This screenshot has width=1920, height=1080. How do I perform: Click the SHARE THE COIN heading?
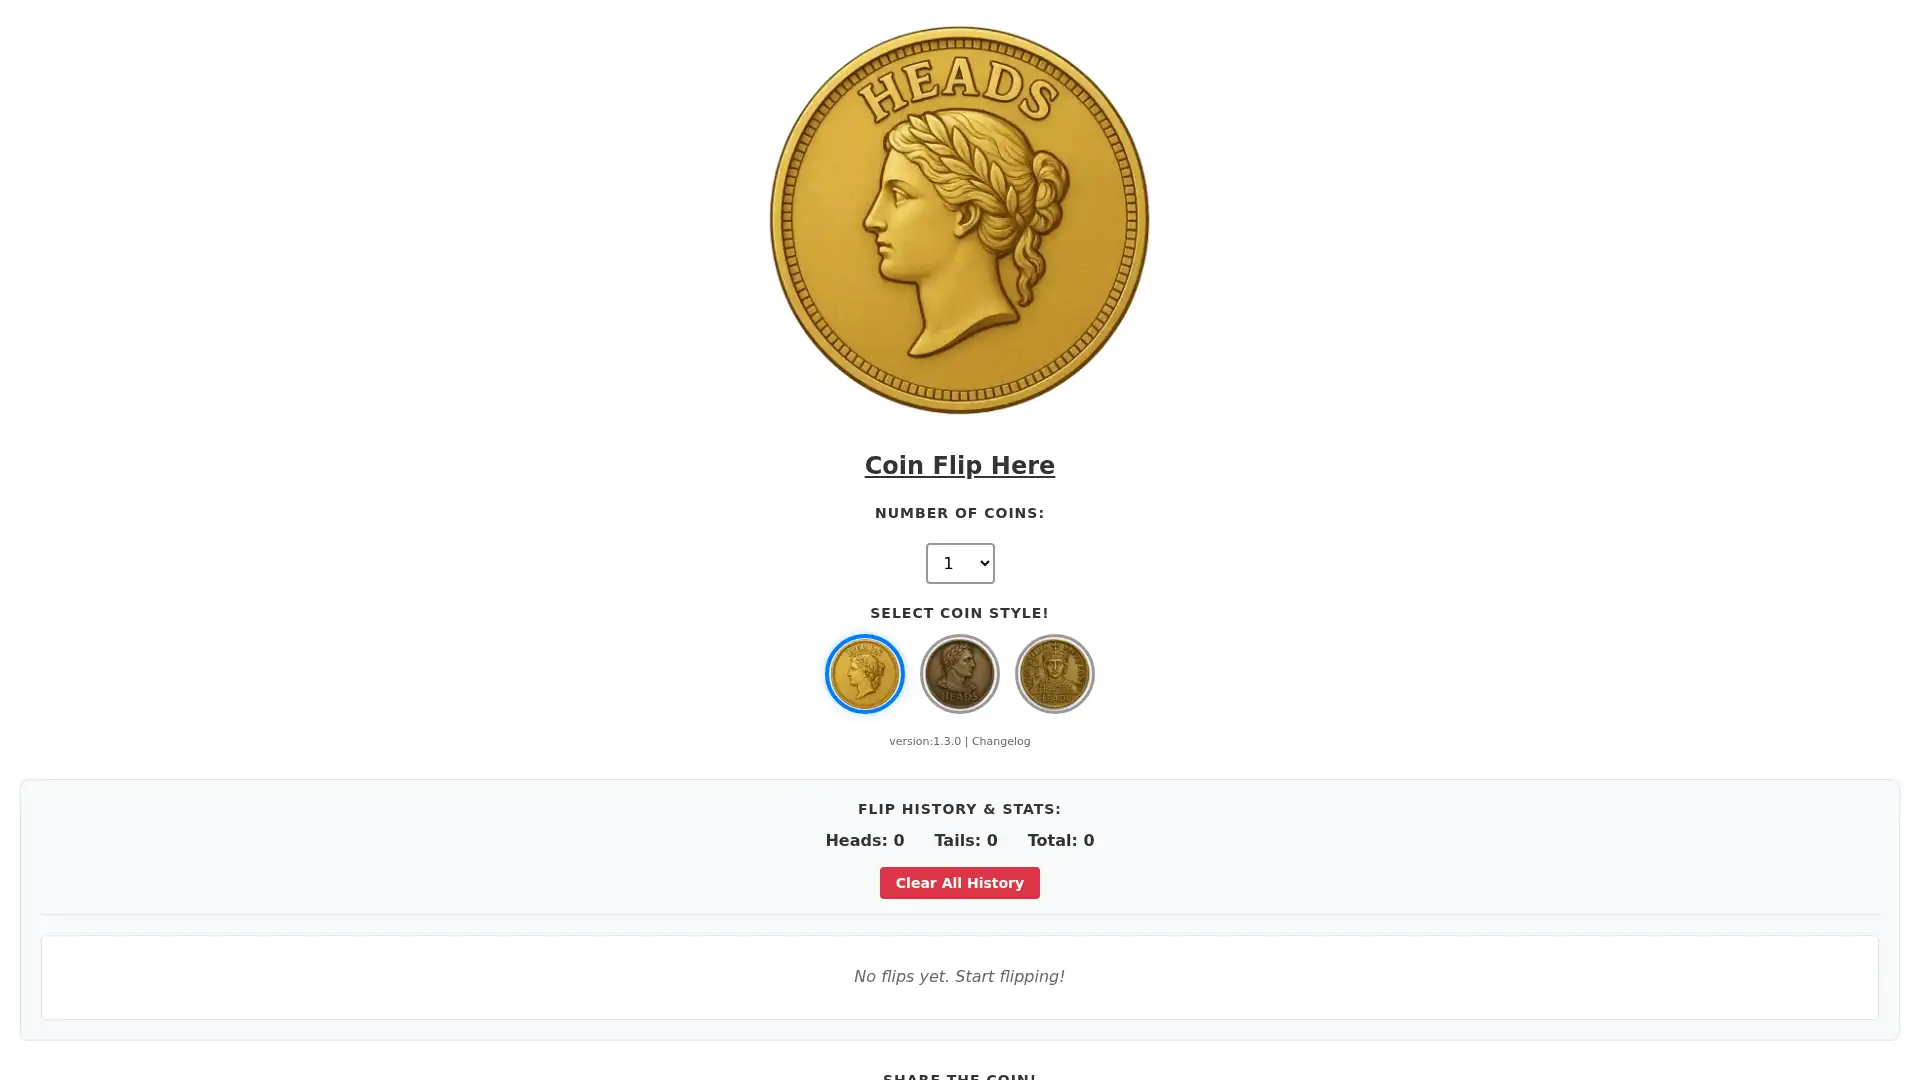pos(959,1075)
